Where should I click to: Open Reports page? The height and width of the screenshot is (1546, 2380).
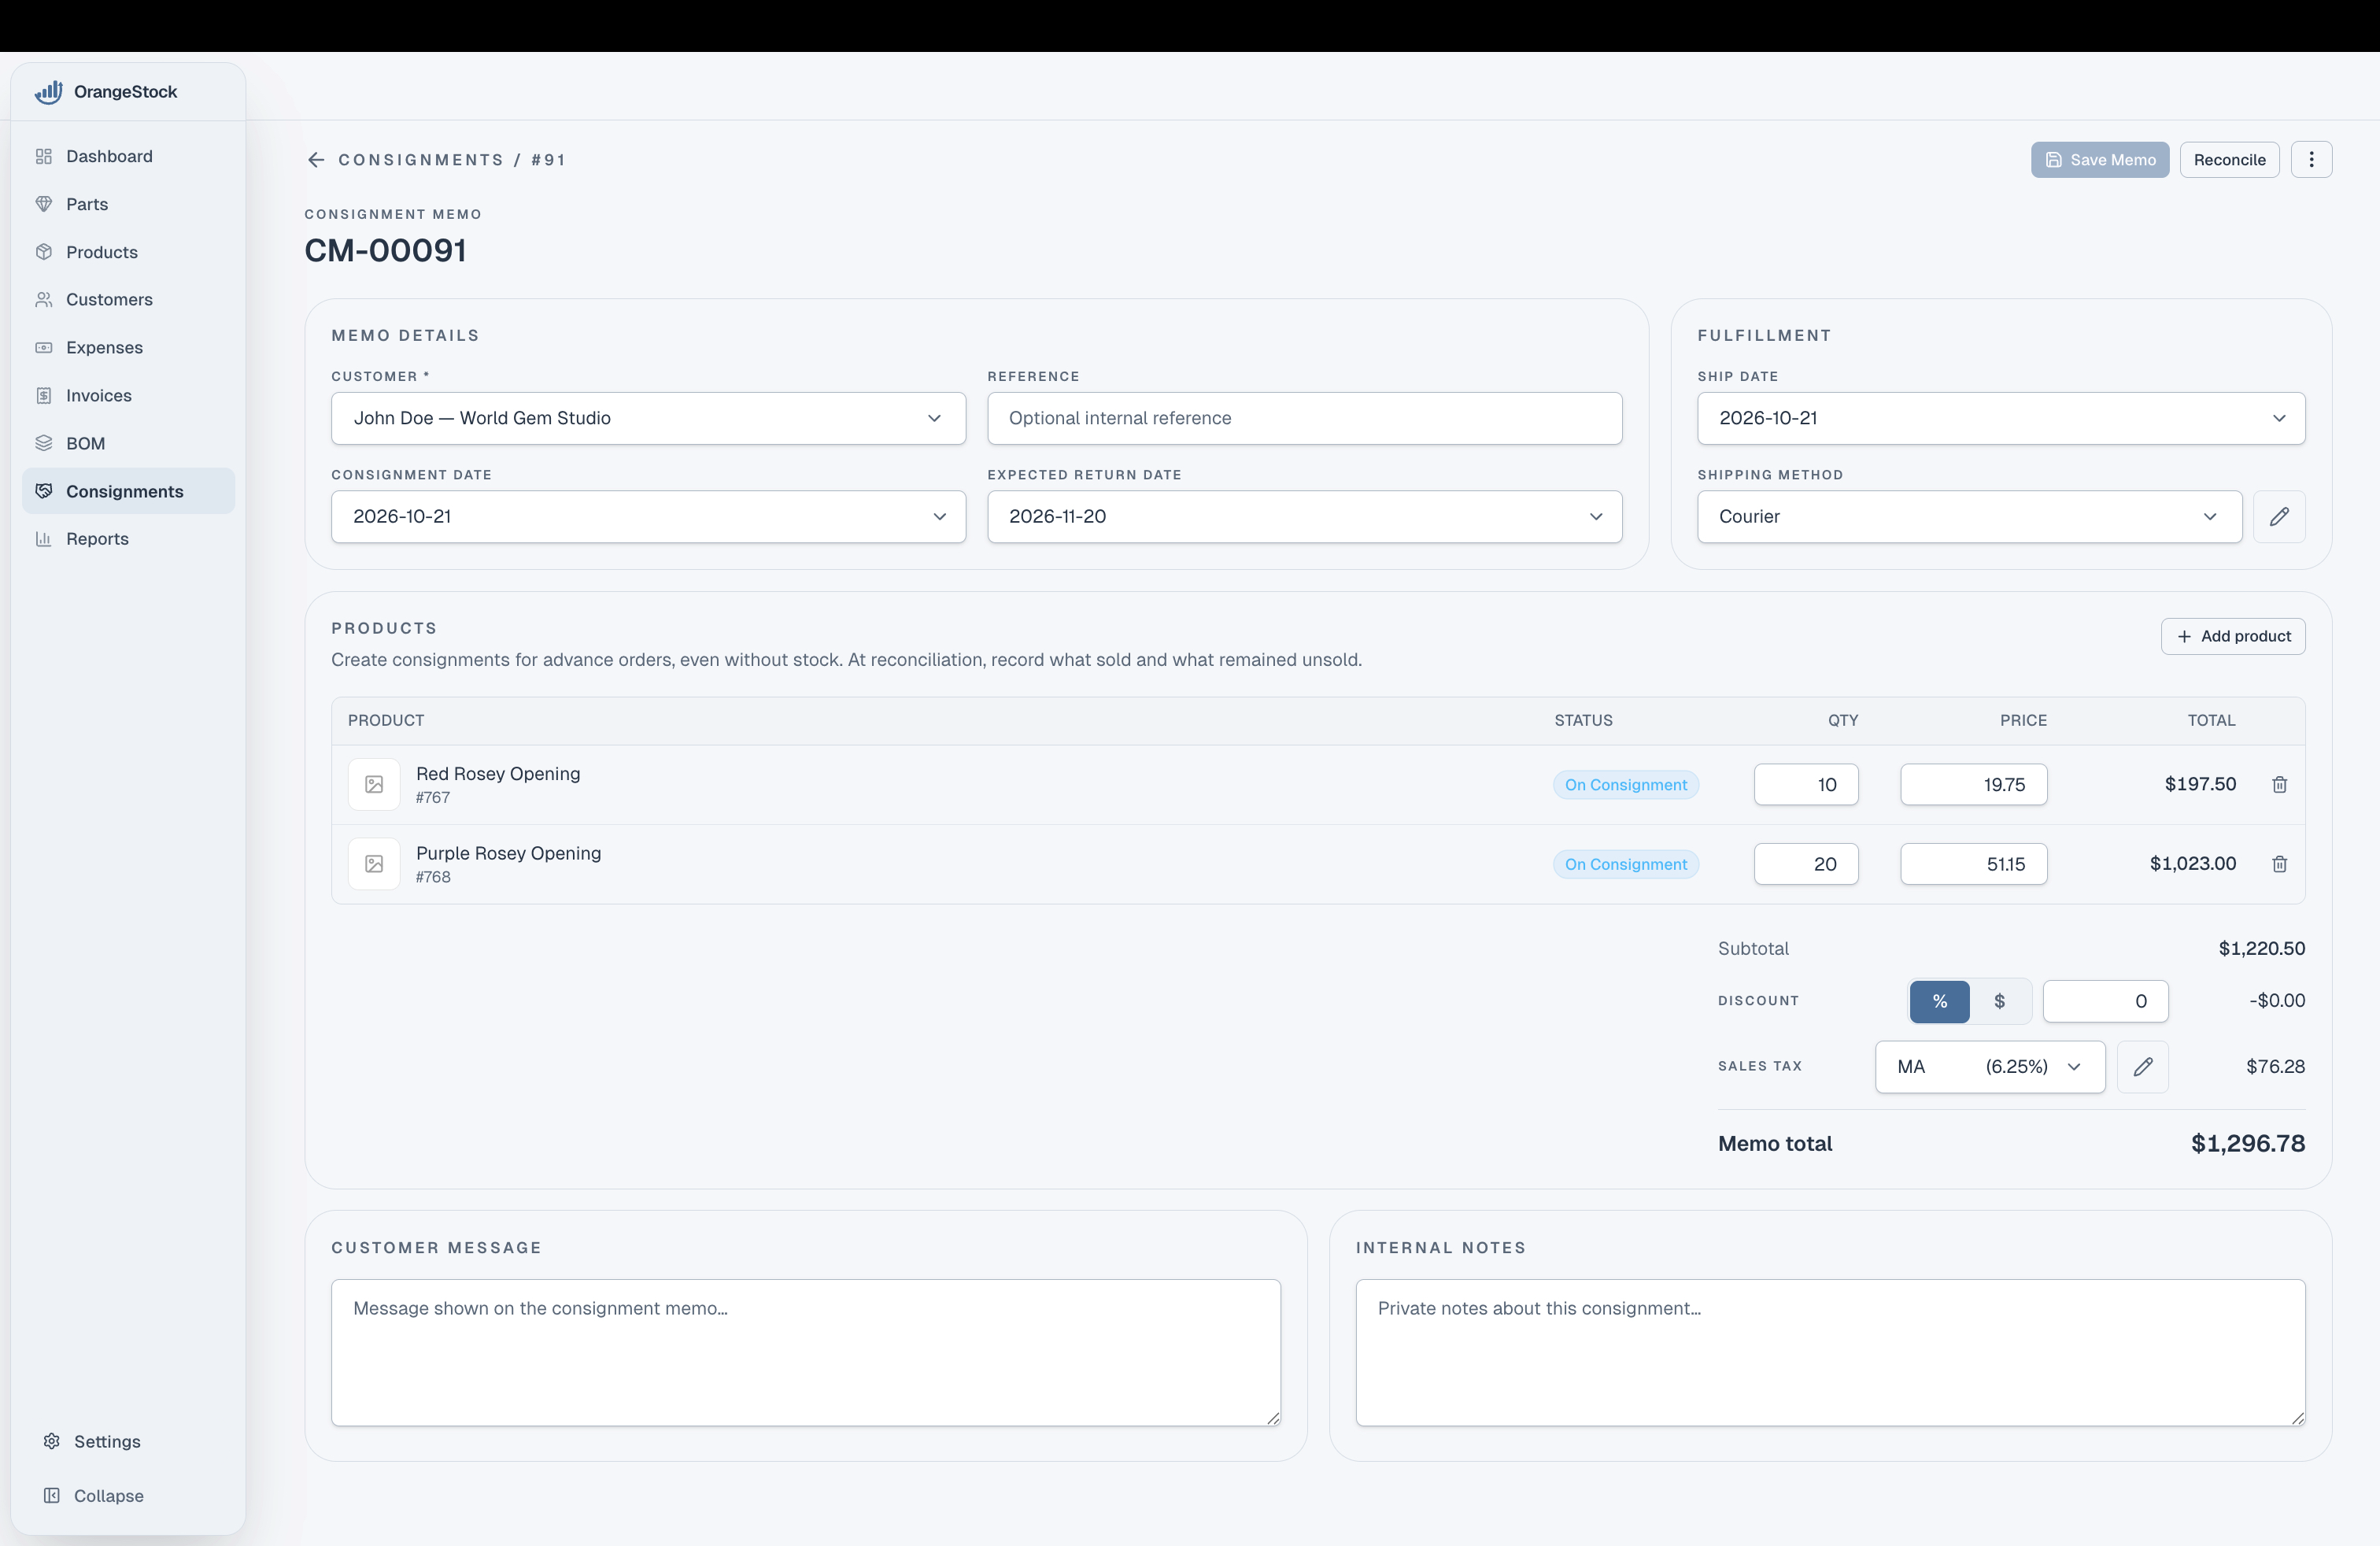[128, 539]
